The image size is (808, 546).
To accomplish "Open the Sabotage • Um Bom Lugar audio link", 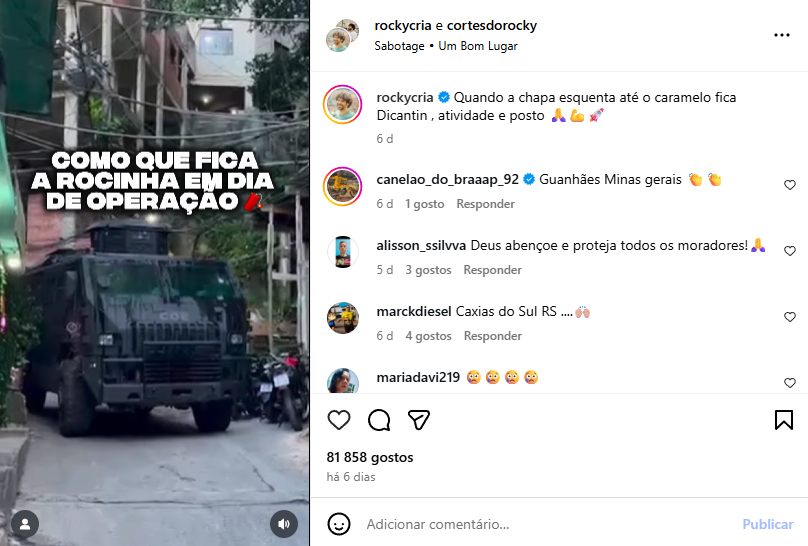I will point(446,46).
